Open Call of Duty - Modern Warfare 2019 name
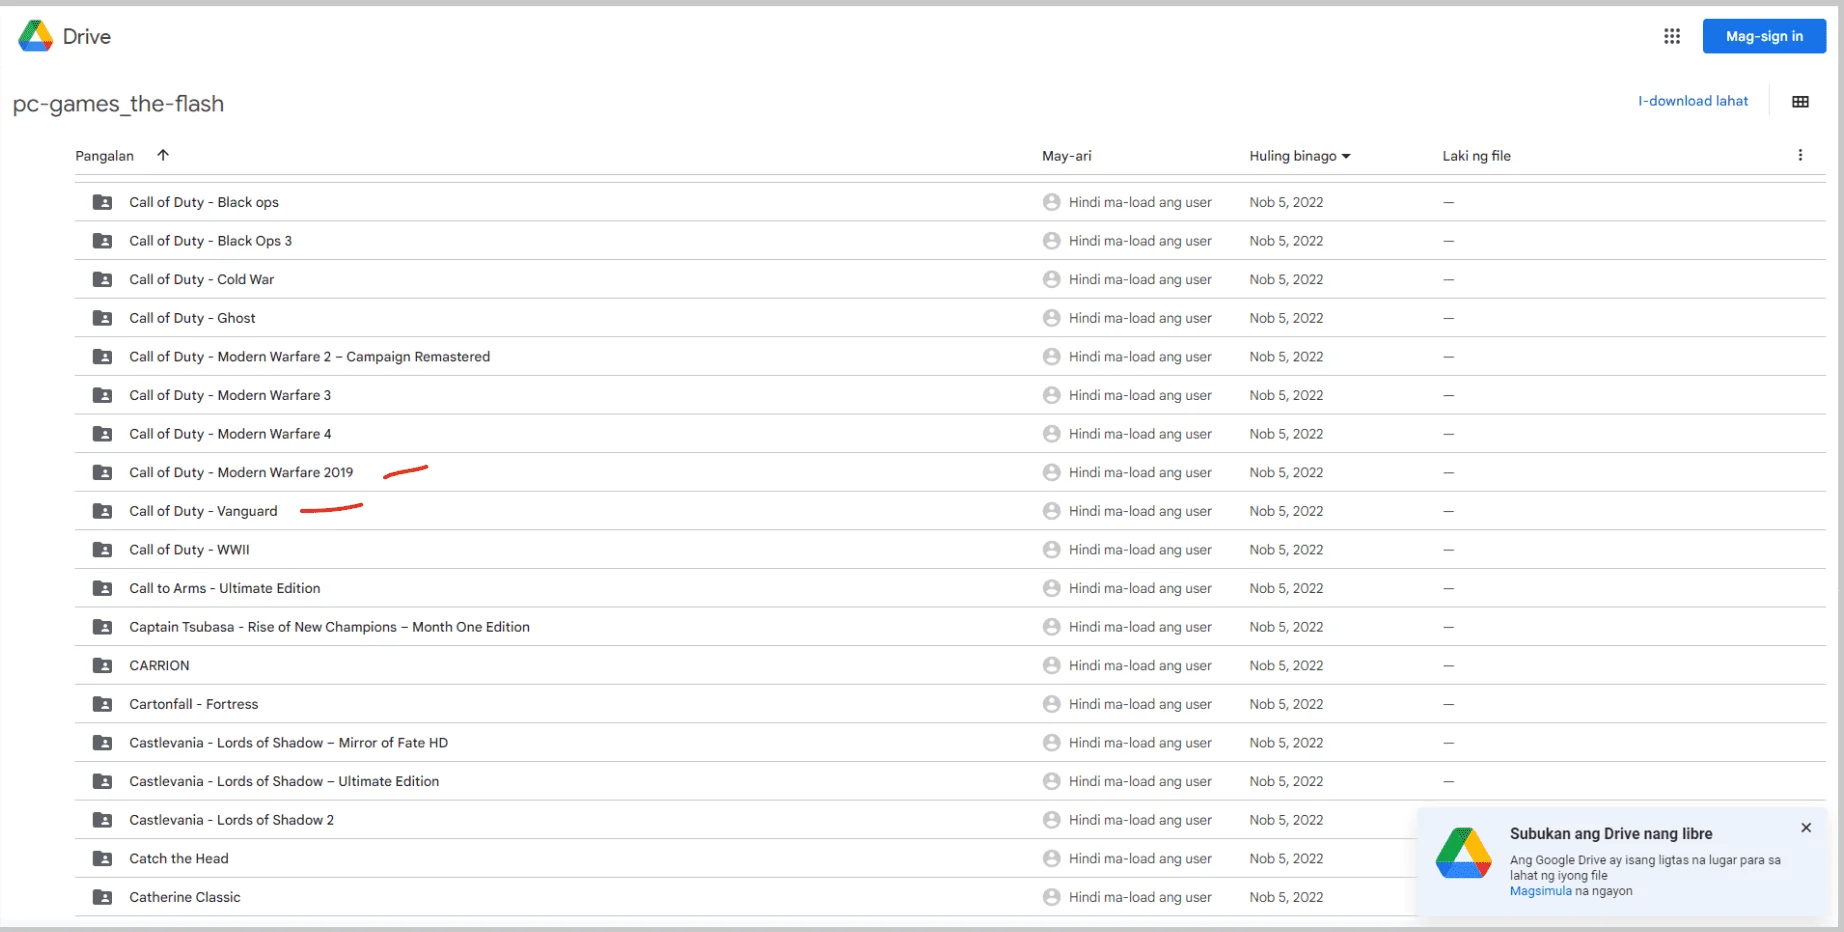This screenshot has width=1844, height=932. [241, 472]
